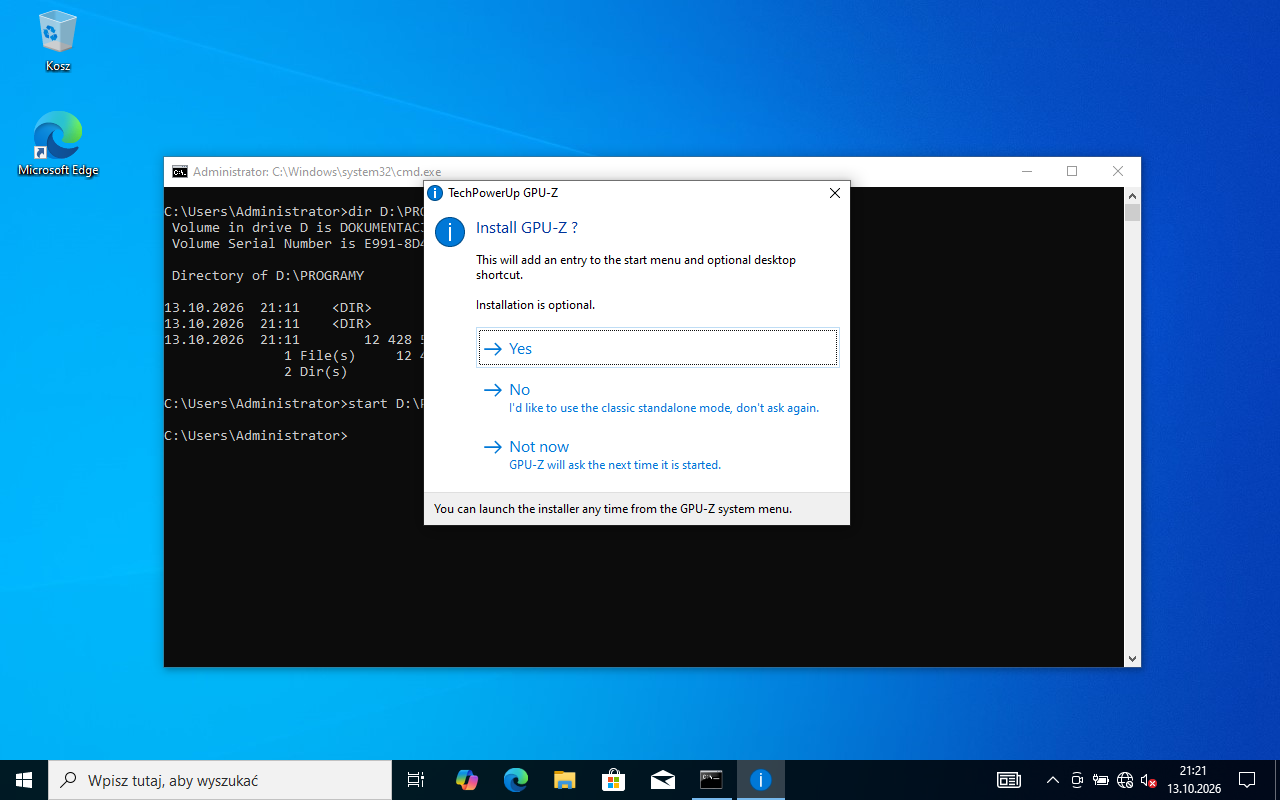The width and height of the screenshot is (1280, 800).
Task: Launch Copilot from the taskbar
Action: pos(466,780)
